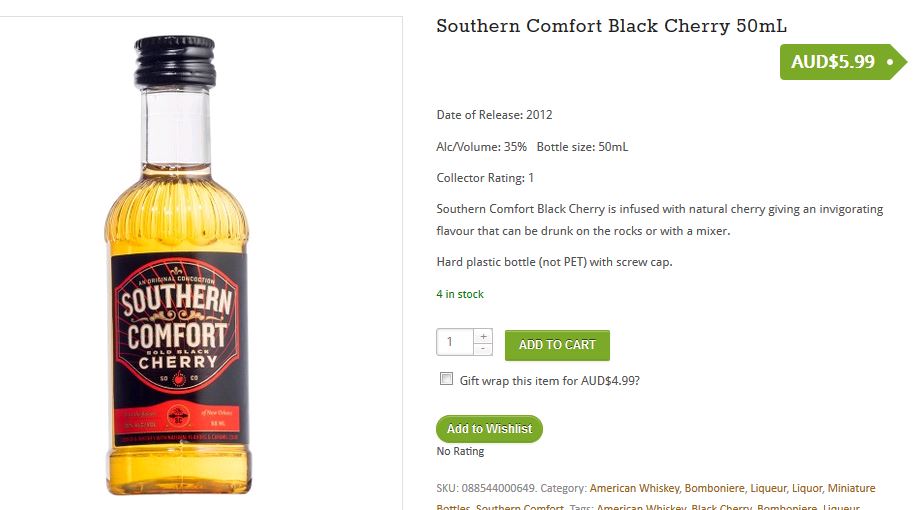Click the '4 in stock' text
Viewport: 918px width, 510px height.
coord(460,294)
